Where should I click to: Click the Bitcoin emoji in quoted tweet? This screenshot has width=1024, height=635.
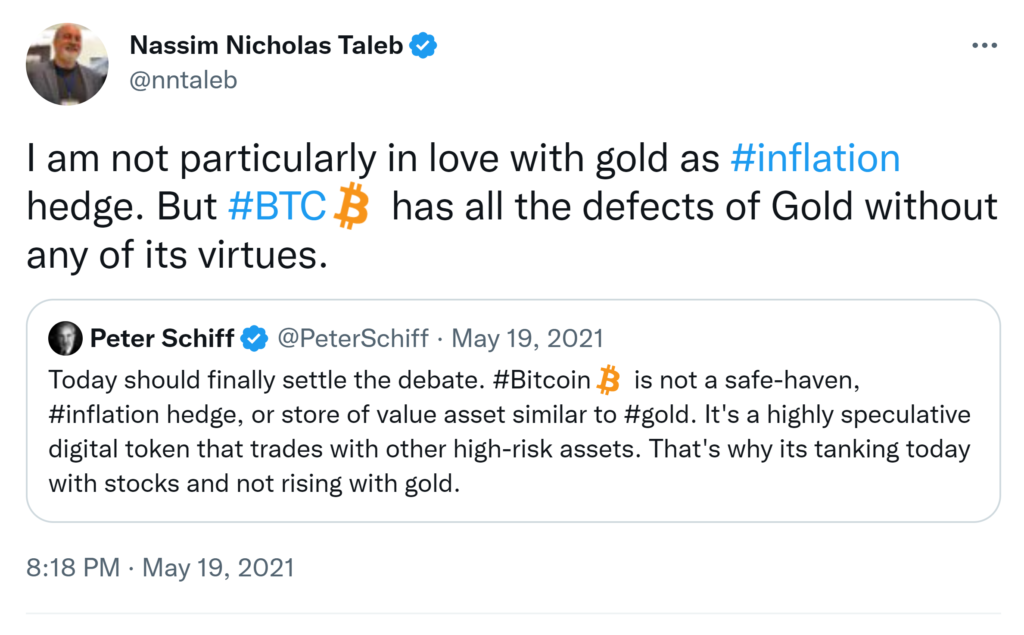[608, 381]
